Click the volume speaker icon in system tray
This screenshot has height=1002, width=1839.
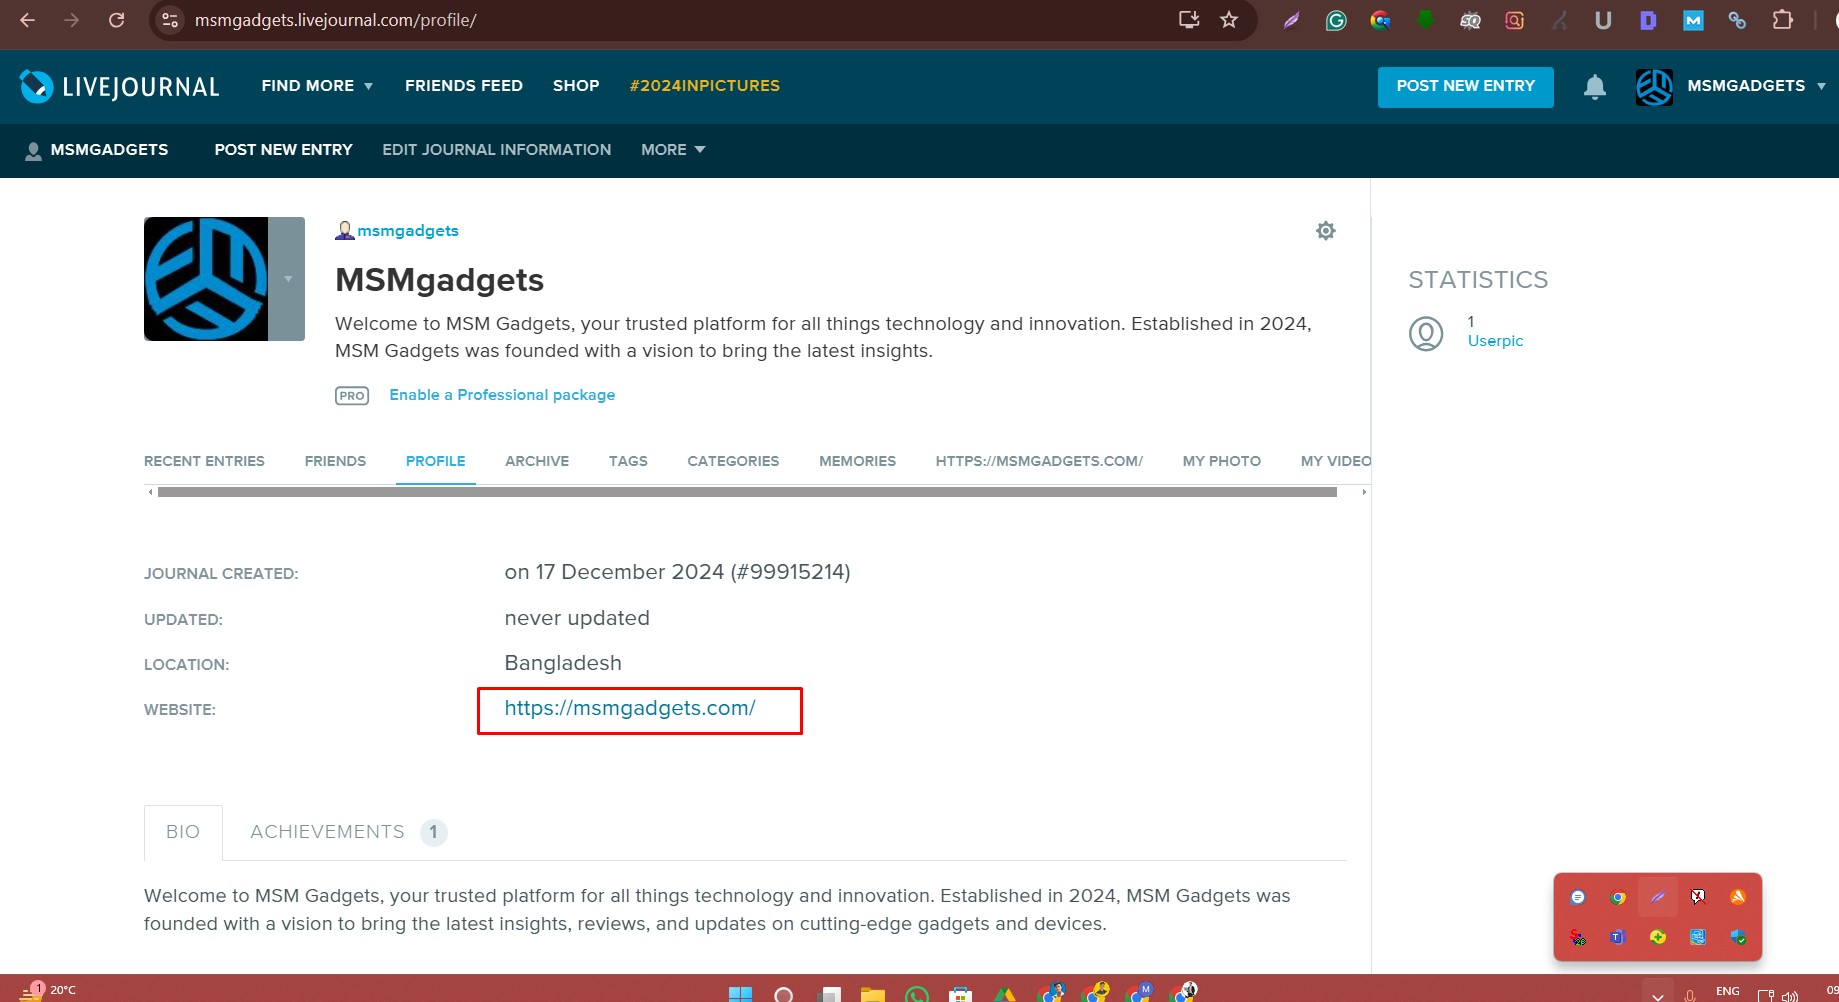point(1790,995)
